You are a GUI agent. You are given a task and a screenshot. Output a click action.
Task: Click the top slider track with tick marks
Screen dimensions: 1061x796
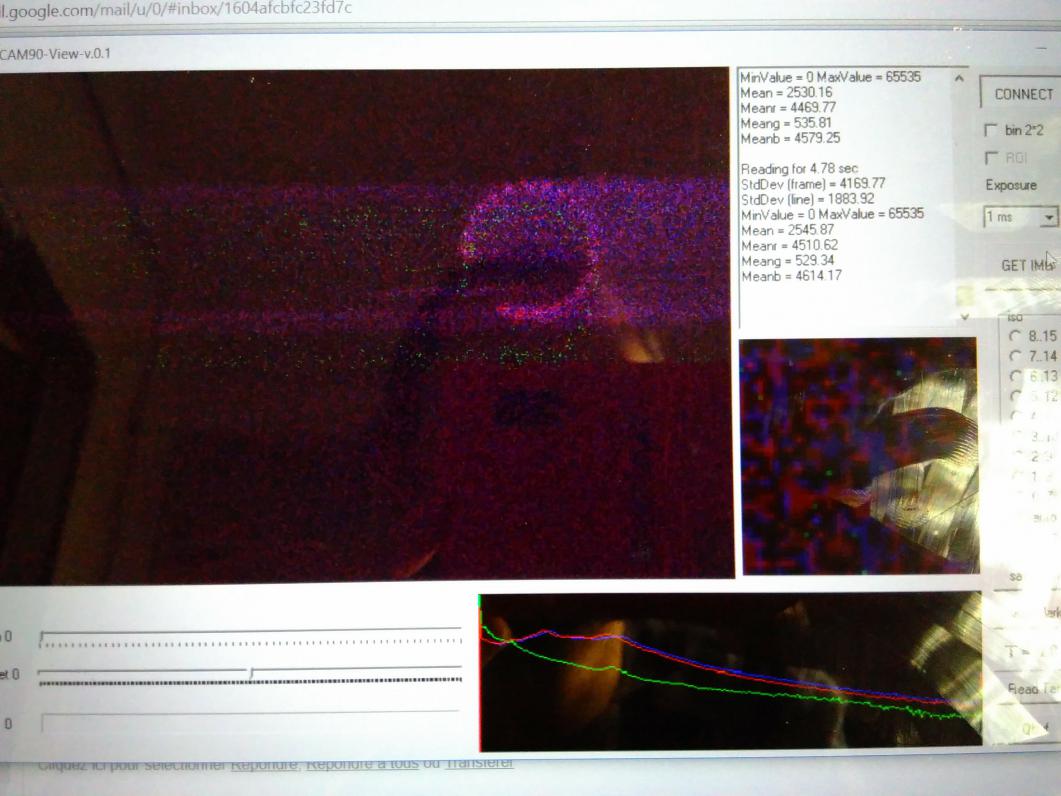[250, 639]
